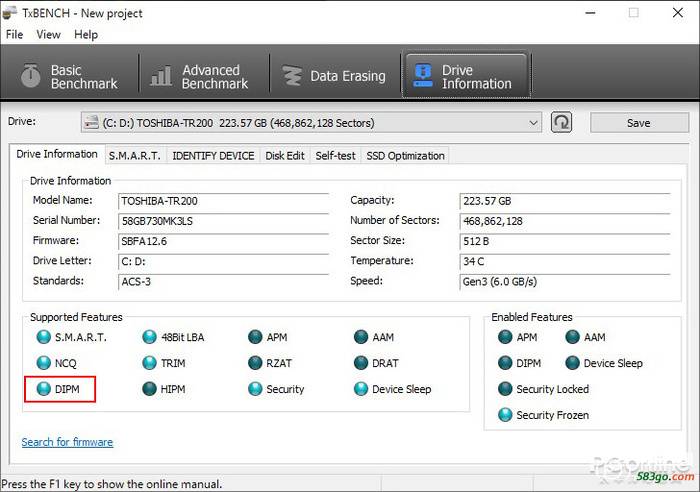Open the Basic Benchmark section
The width and height of the screenshot is (700, 492).
69,76
